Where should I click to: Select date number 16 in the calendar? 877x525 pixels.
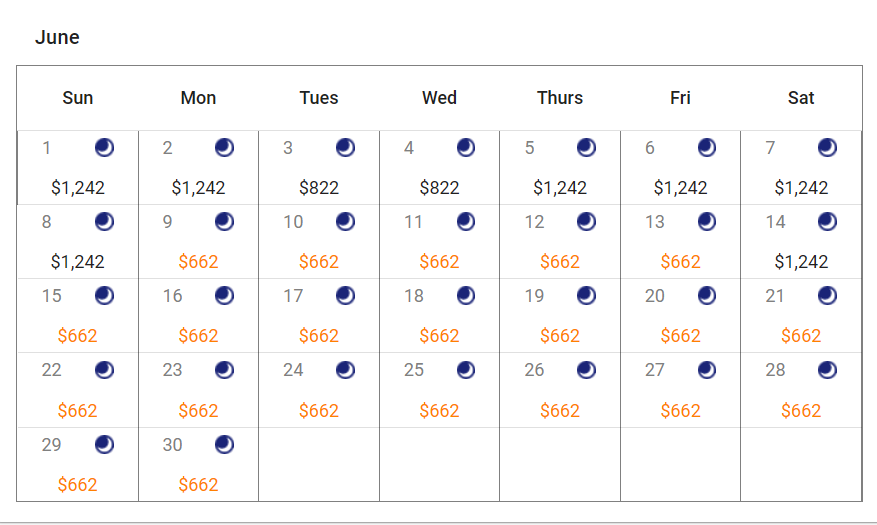tap(172, 296)
